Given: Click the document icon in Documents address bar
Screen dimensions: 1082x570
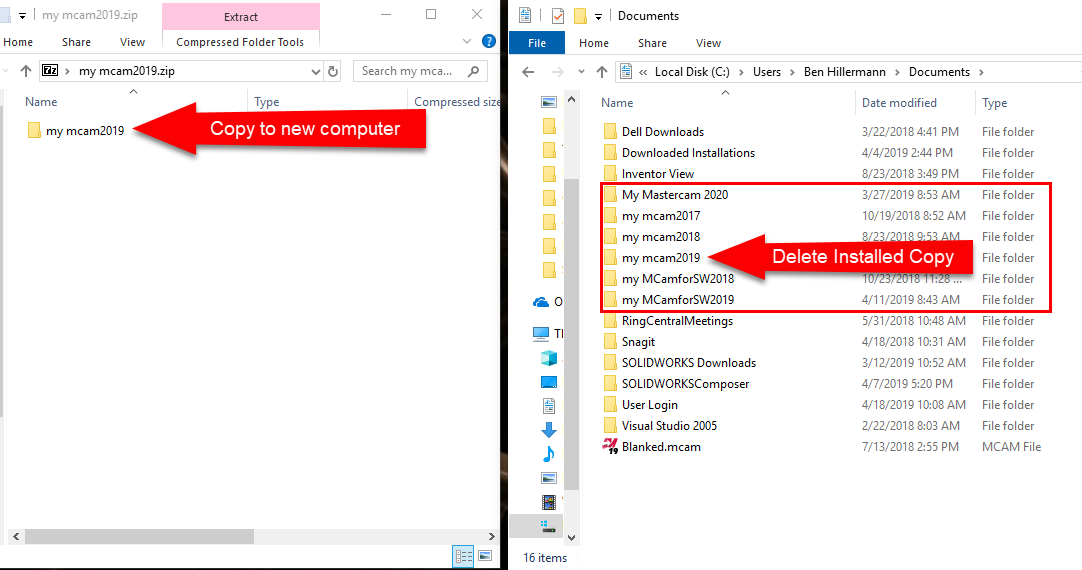Looking at the screenshot, I should pos(627,72).
